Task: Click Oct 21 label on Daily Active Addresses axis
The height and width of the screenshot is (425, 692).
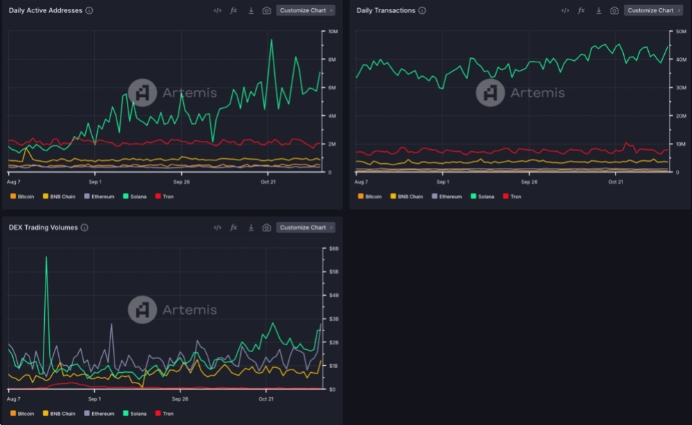Action: (268, 182)
